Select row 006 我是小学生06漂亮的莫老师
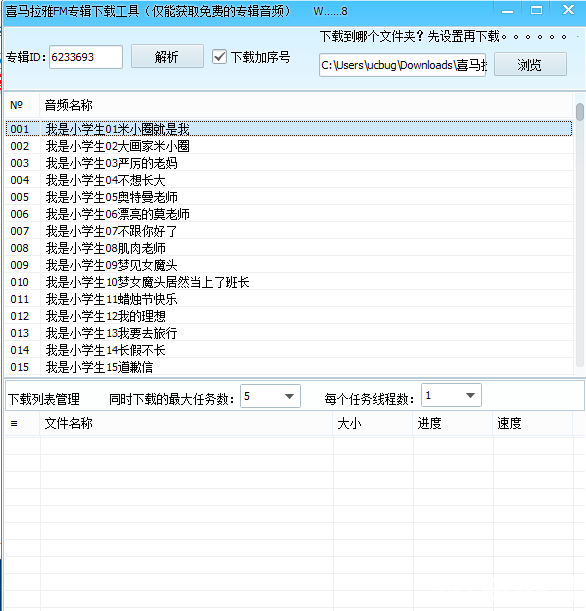The height and width of the screenshot is (611, 586). click(x=289, y=214)
